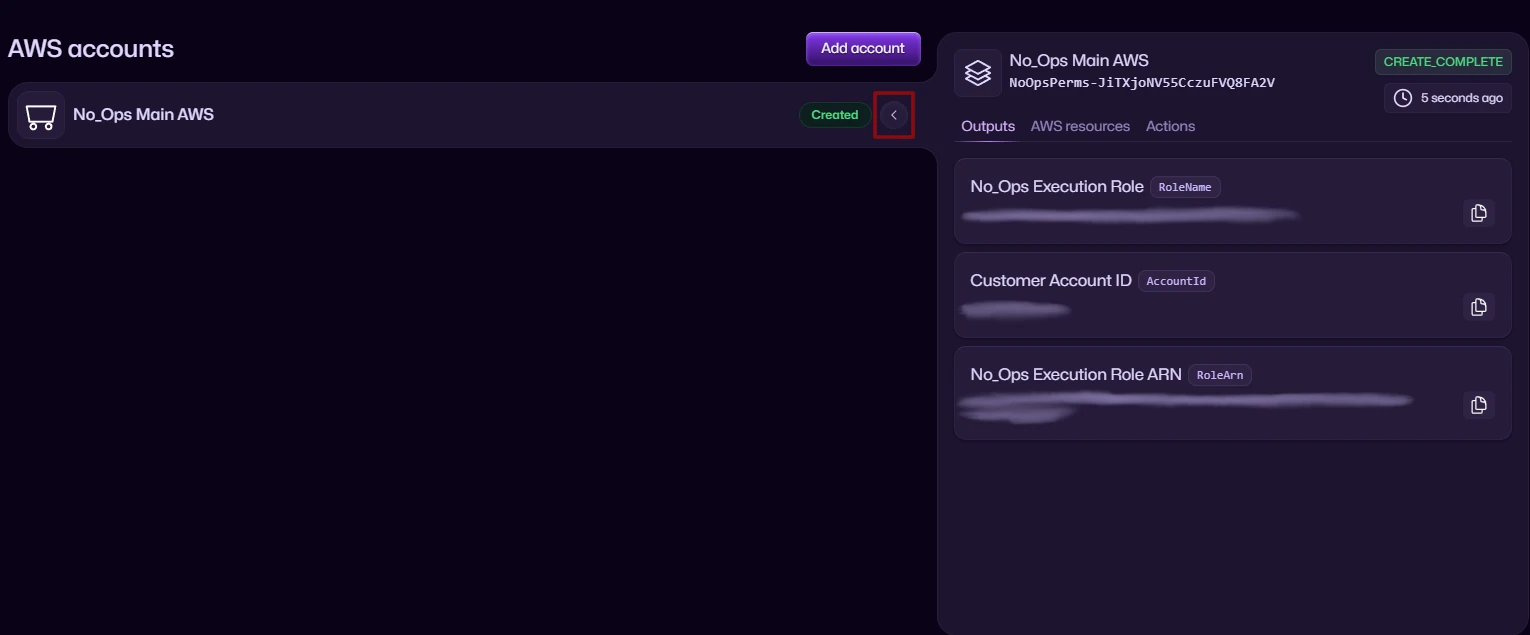Open the AWS resources tab

click(1080, 126)
